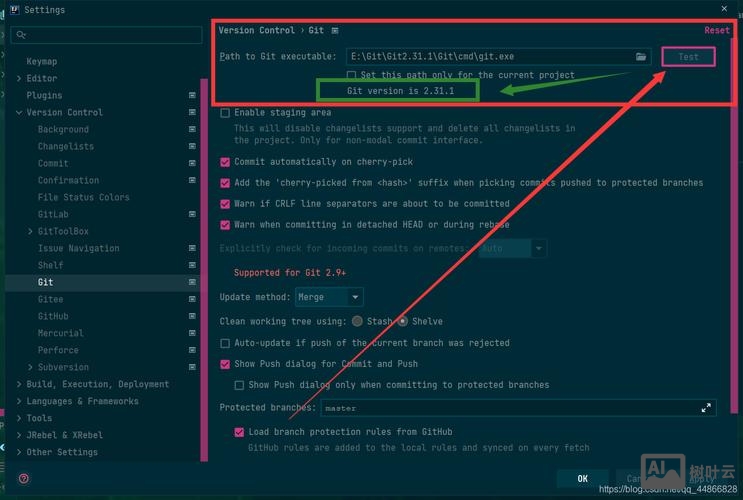Enable staging area checkbox
The height and width of the screenshot is (500, 743).
coord(225,113)
